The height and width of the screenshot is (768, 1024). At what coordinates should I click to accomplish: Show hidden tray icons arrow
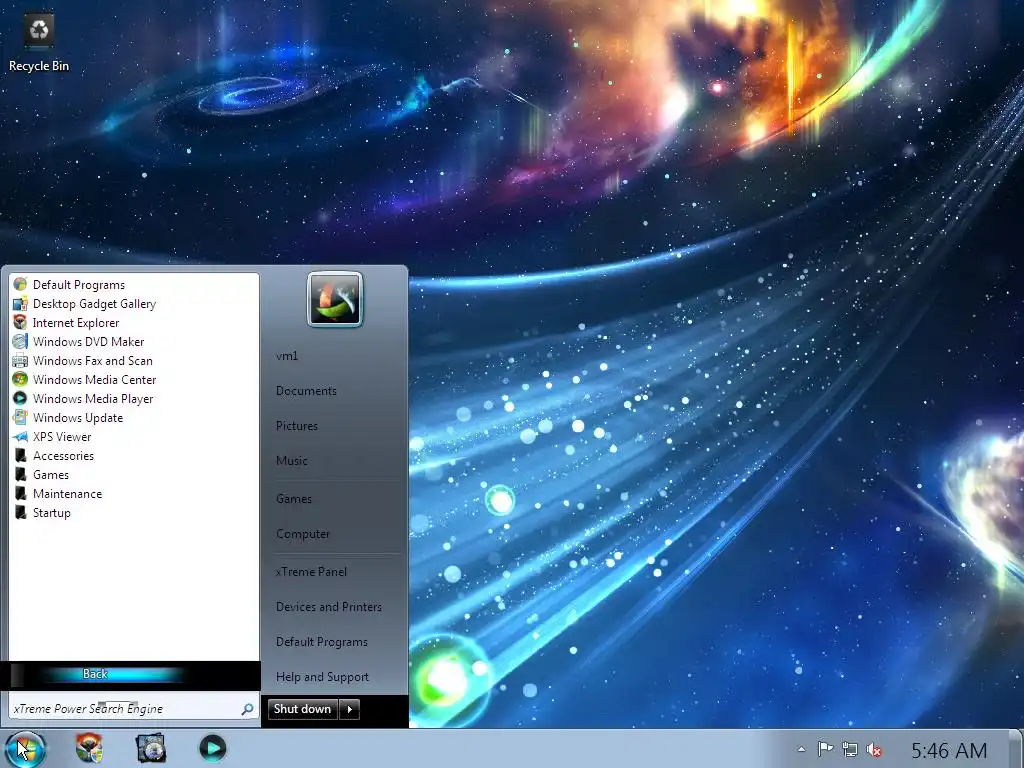click(801, 750)
